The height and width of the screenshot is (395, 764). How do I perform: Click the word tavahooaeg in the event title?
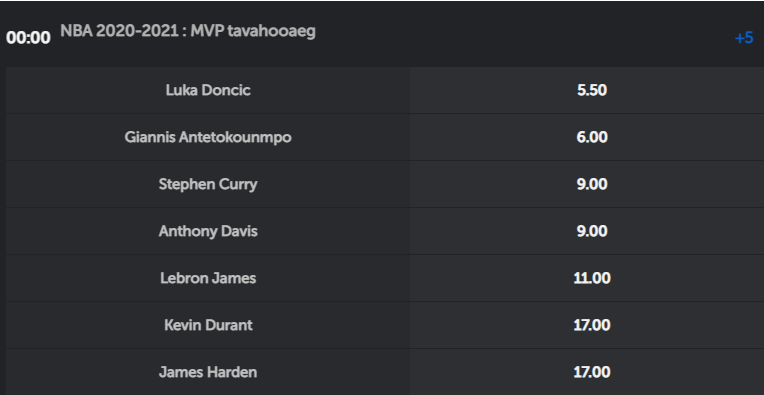271,31
